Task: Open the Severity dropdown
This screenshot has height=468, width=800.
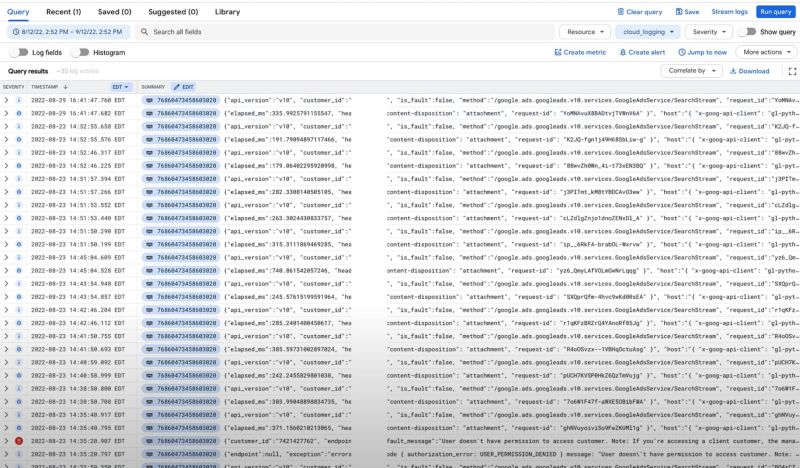Action: (x=709, y=32)
